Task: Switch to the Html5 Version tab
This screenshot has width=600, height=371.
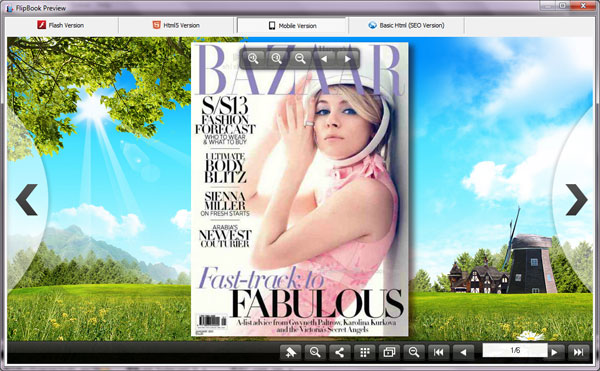Action: pos(176,25)
